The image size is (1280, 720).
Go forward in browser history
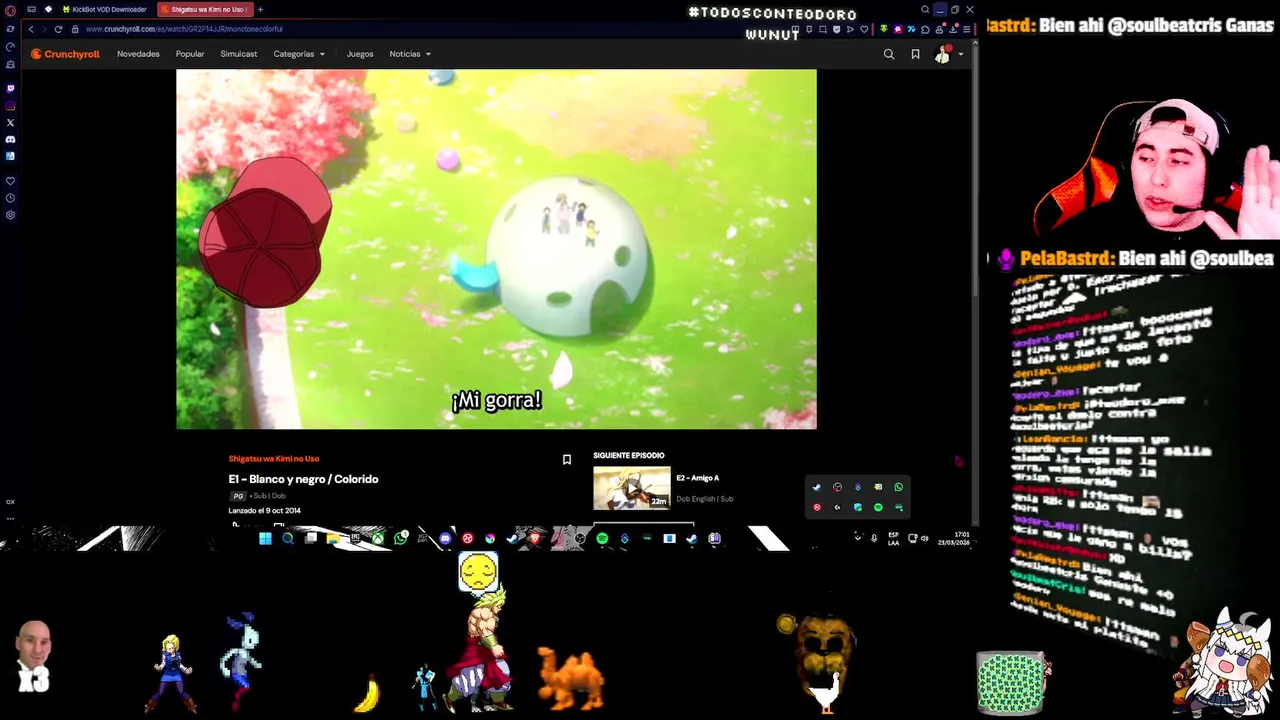click(x=44, y=29)
